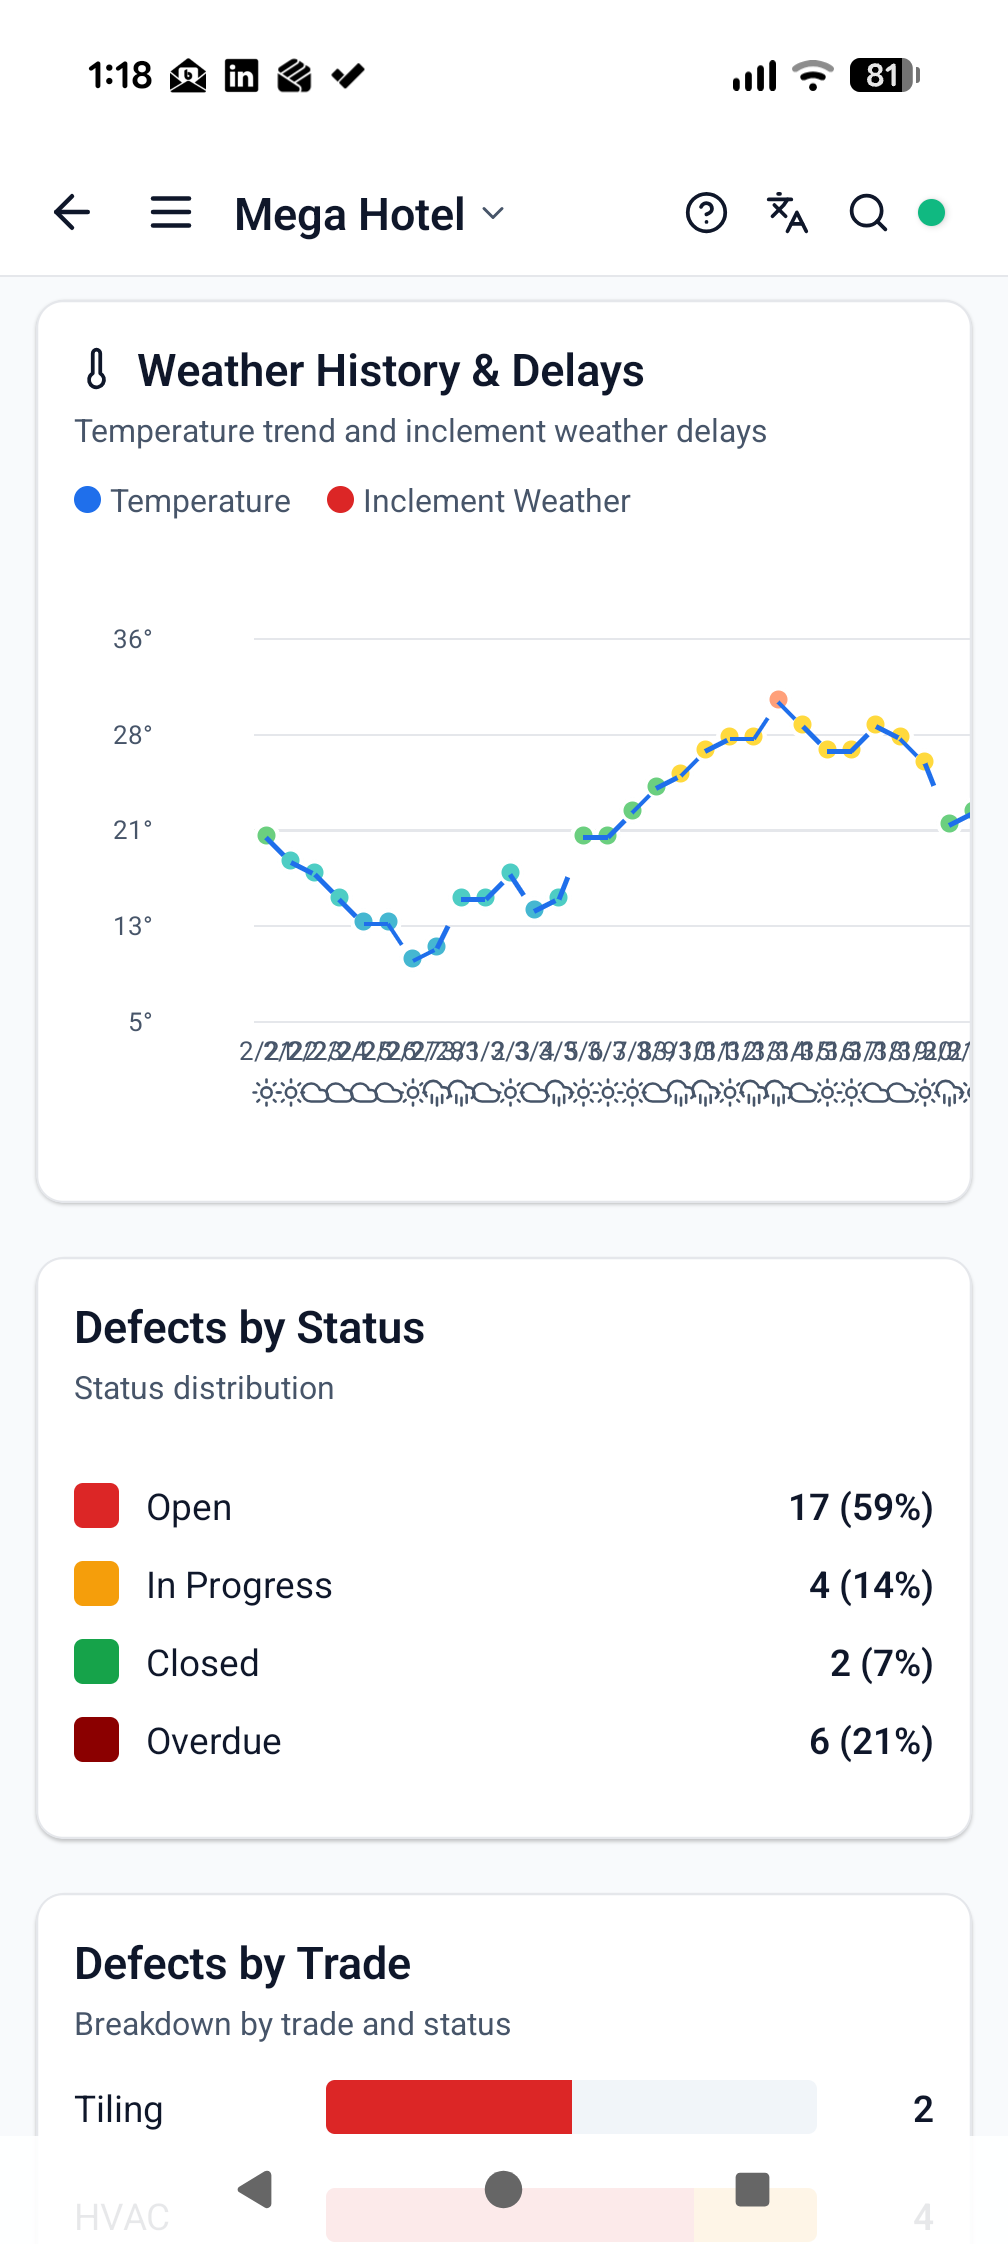Viewport: 1008px width, 2244px height.
Task: Tap the Overdue status label
Action: click(x=214, y=1741)
